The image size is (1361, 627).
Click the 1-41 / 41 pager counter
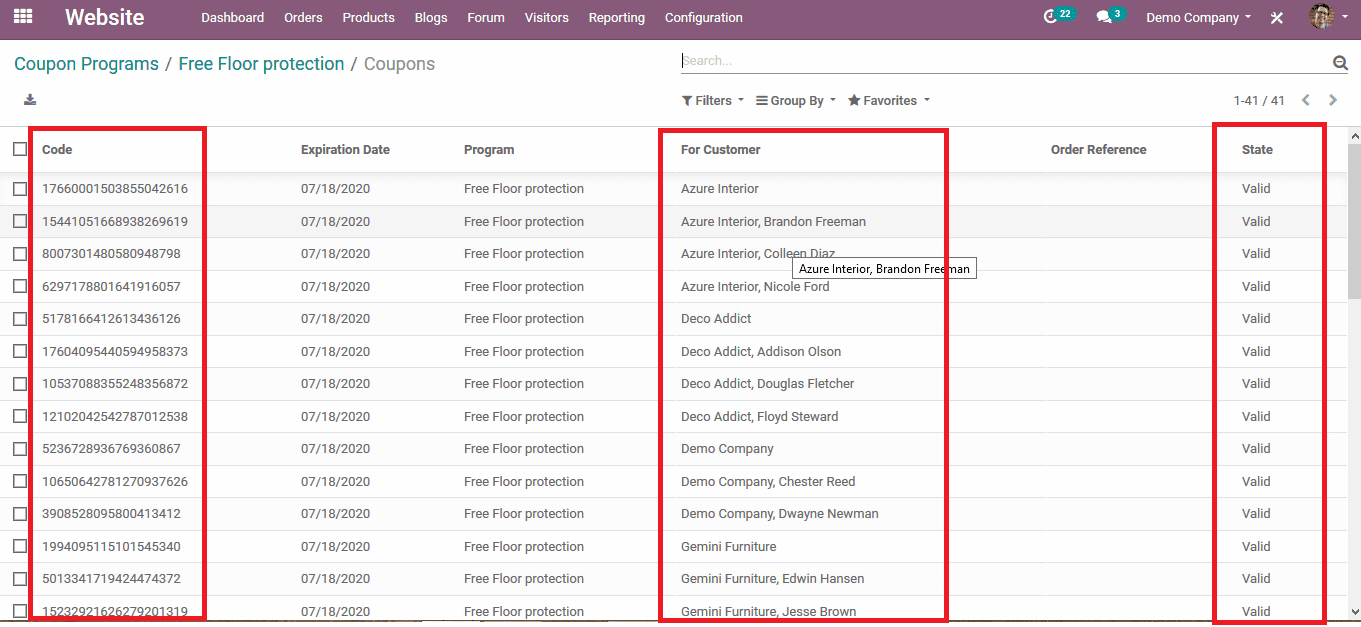tap(1259, 100)
